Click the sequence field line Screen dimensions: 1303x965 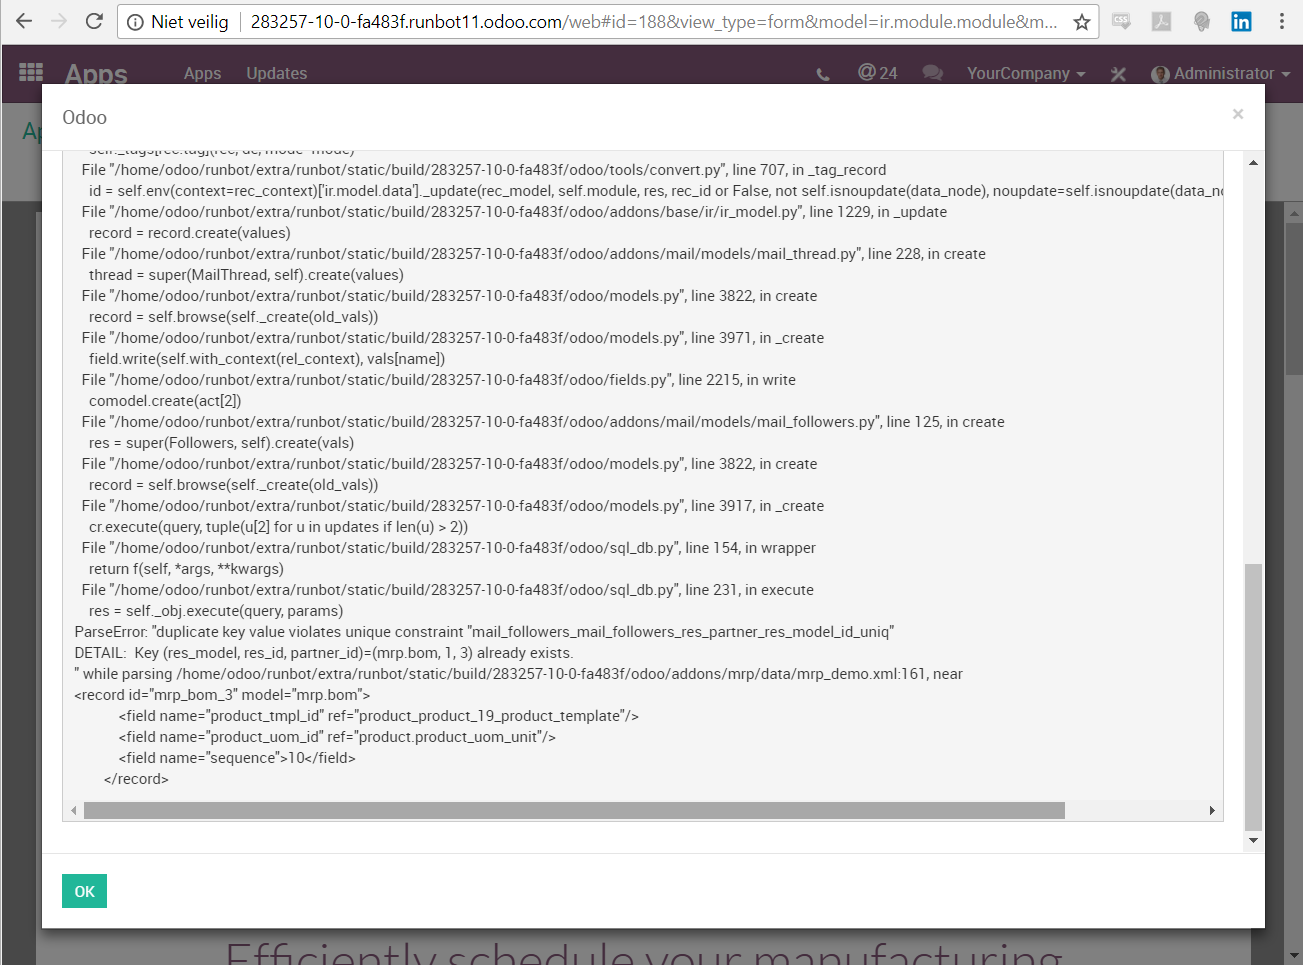(x=237, y=758)
